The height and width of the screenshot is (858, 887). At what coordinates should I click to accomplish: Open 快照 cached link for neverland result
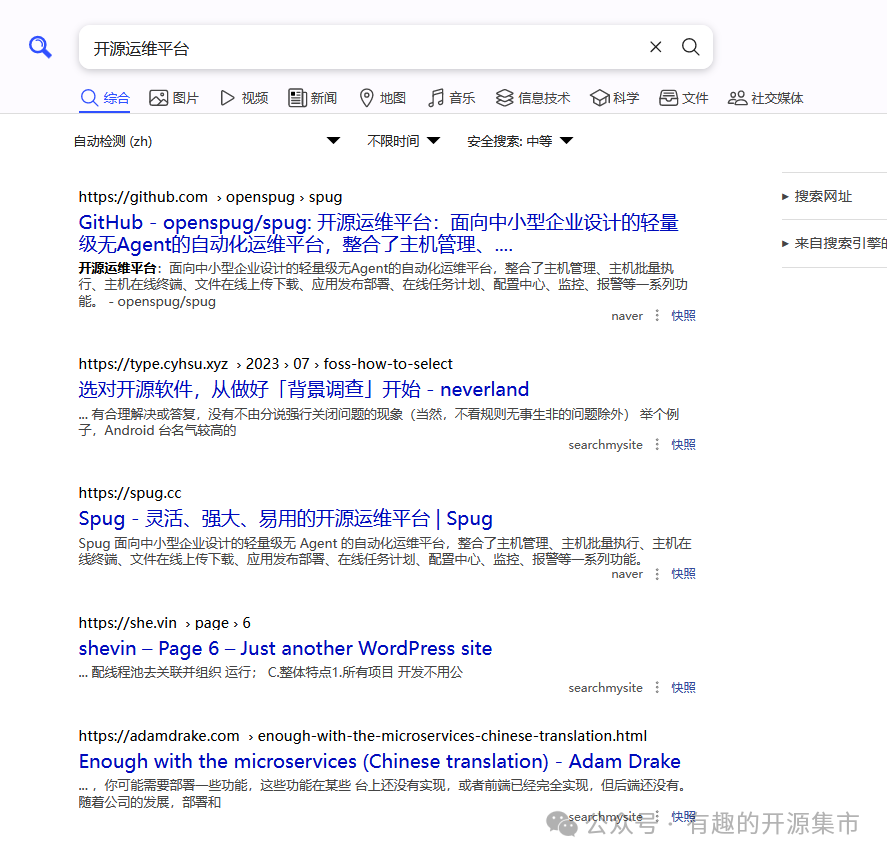click(683, 445)
